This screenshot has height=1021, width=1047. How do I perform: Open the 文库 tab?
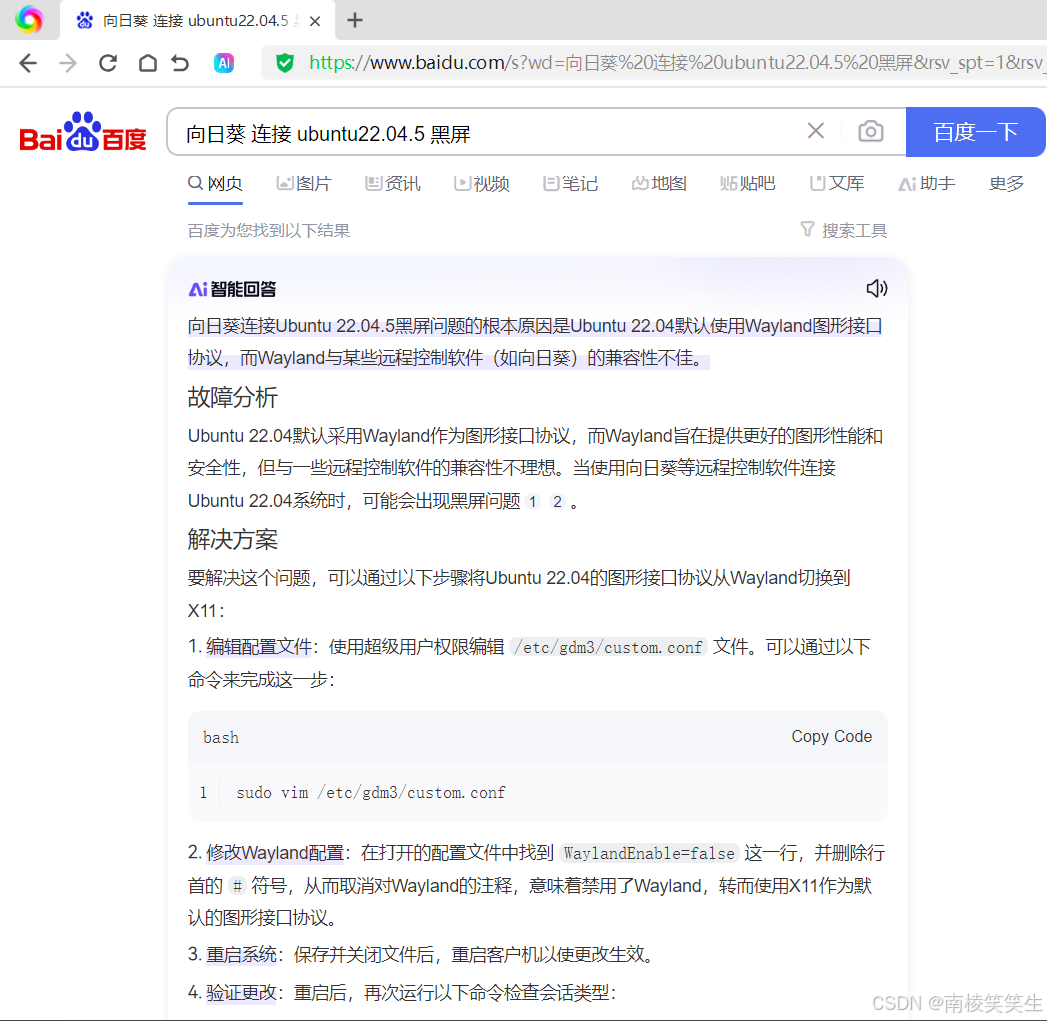point(837,183)
